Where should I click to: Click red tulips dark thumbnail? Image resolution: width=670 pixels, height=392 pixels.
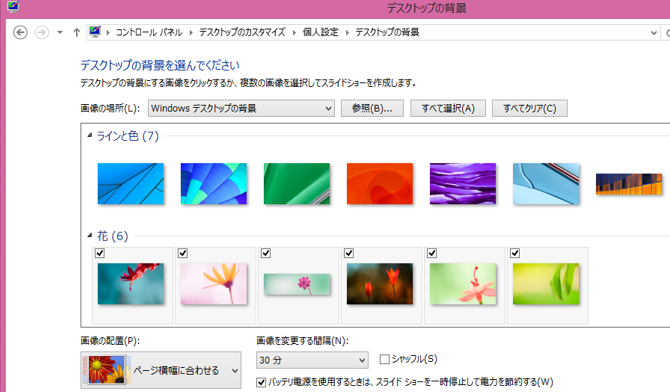coord(380,284)
